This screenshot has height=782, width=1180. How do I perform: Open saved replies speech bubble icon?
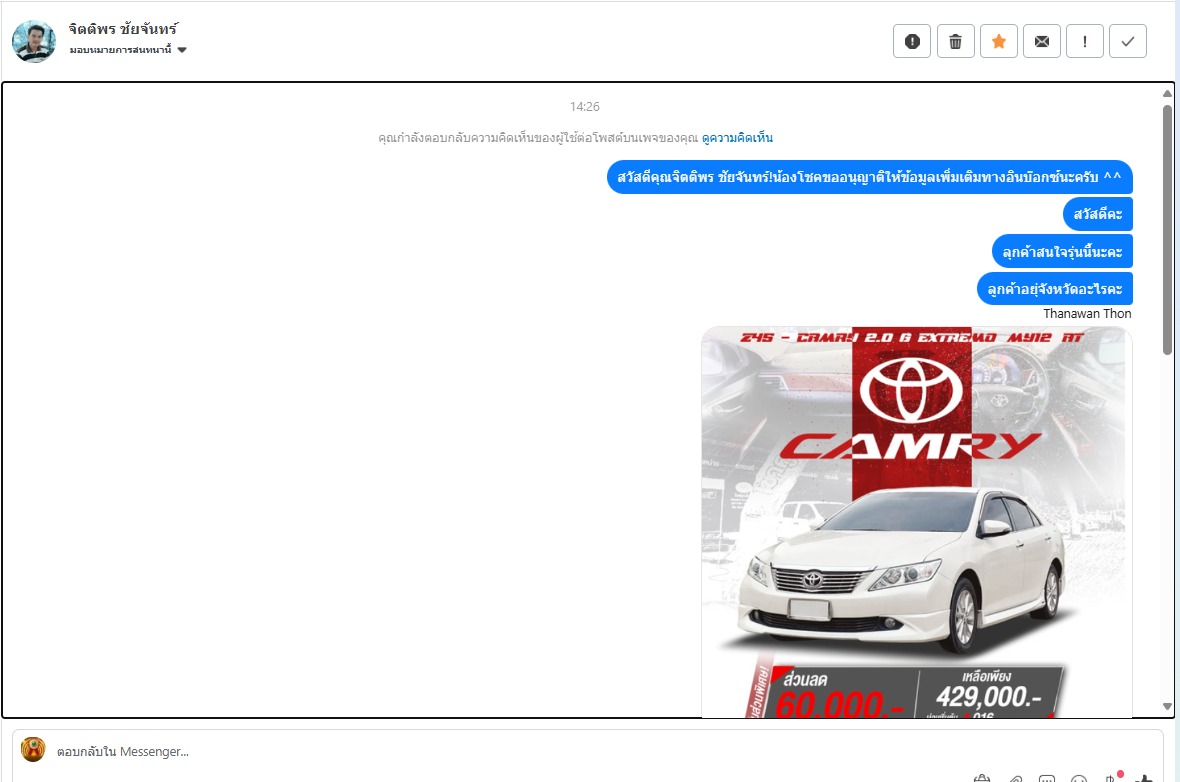click(1047, 778)
